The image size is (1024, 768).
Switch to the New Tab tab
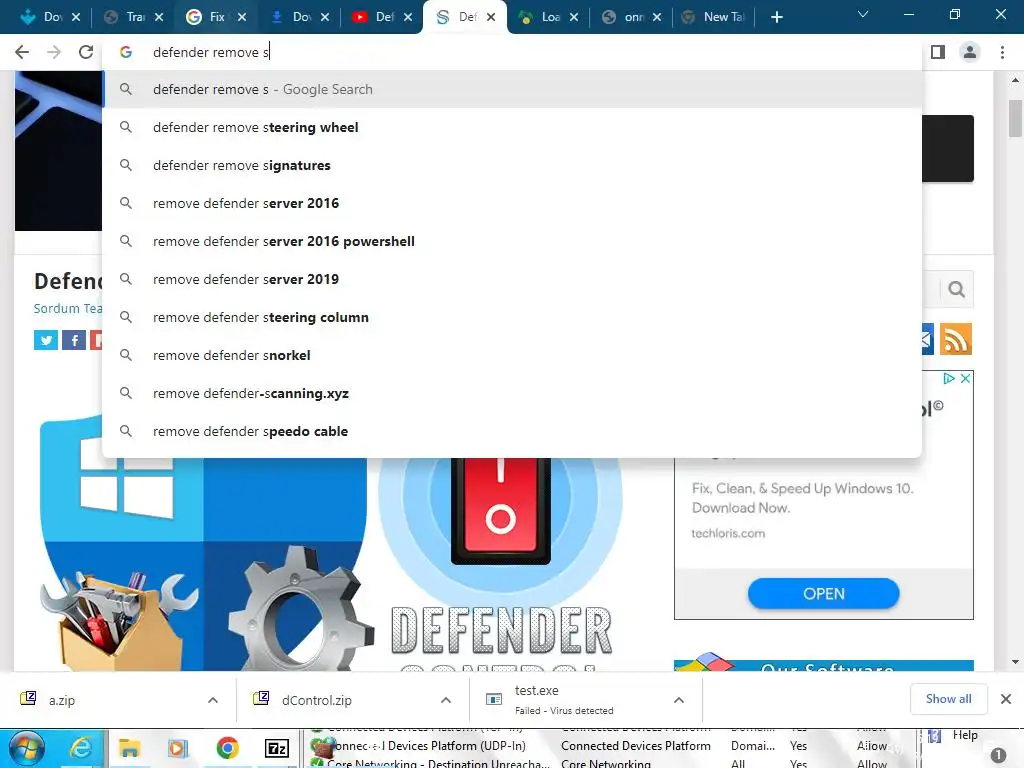pyautogui.click(x=714, y=17)
